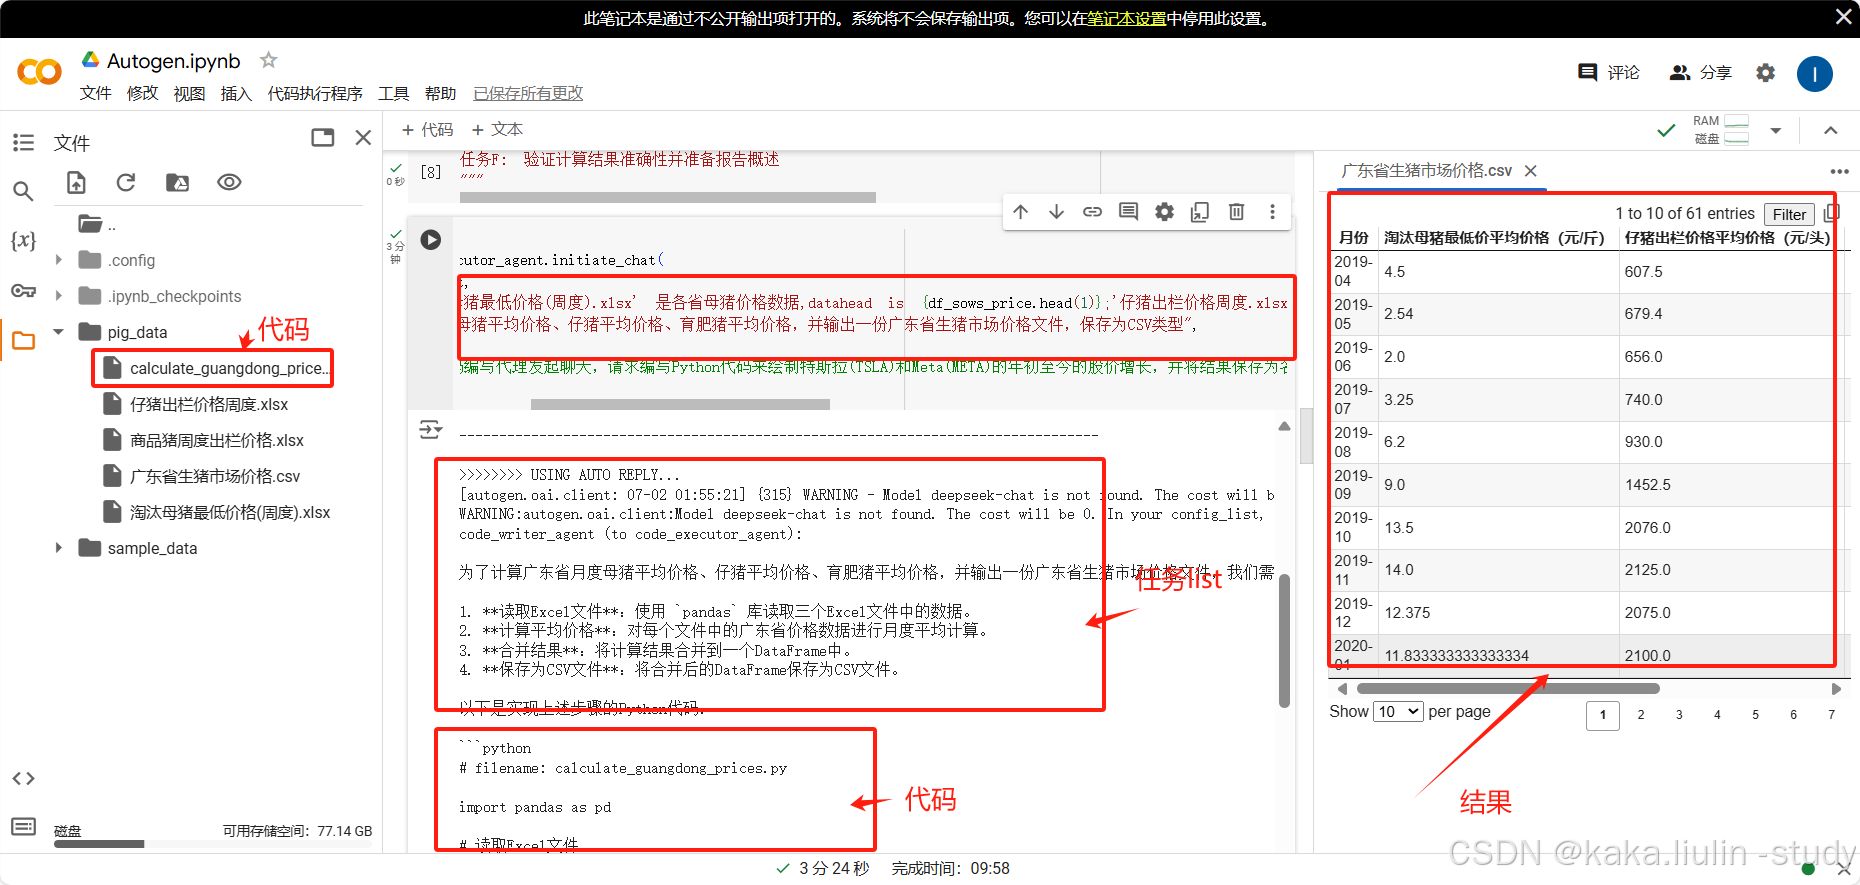Viewport: 1860px width, 885px height.
Task: Open the 文件 menu
Action: click(x=95, y=93)
